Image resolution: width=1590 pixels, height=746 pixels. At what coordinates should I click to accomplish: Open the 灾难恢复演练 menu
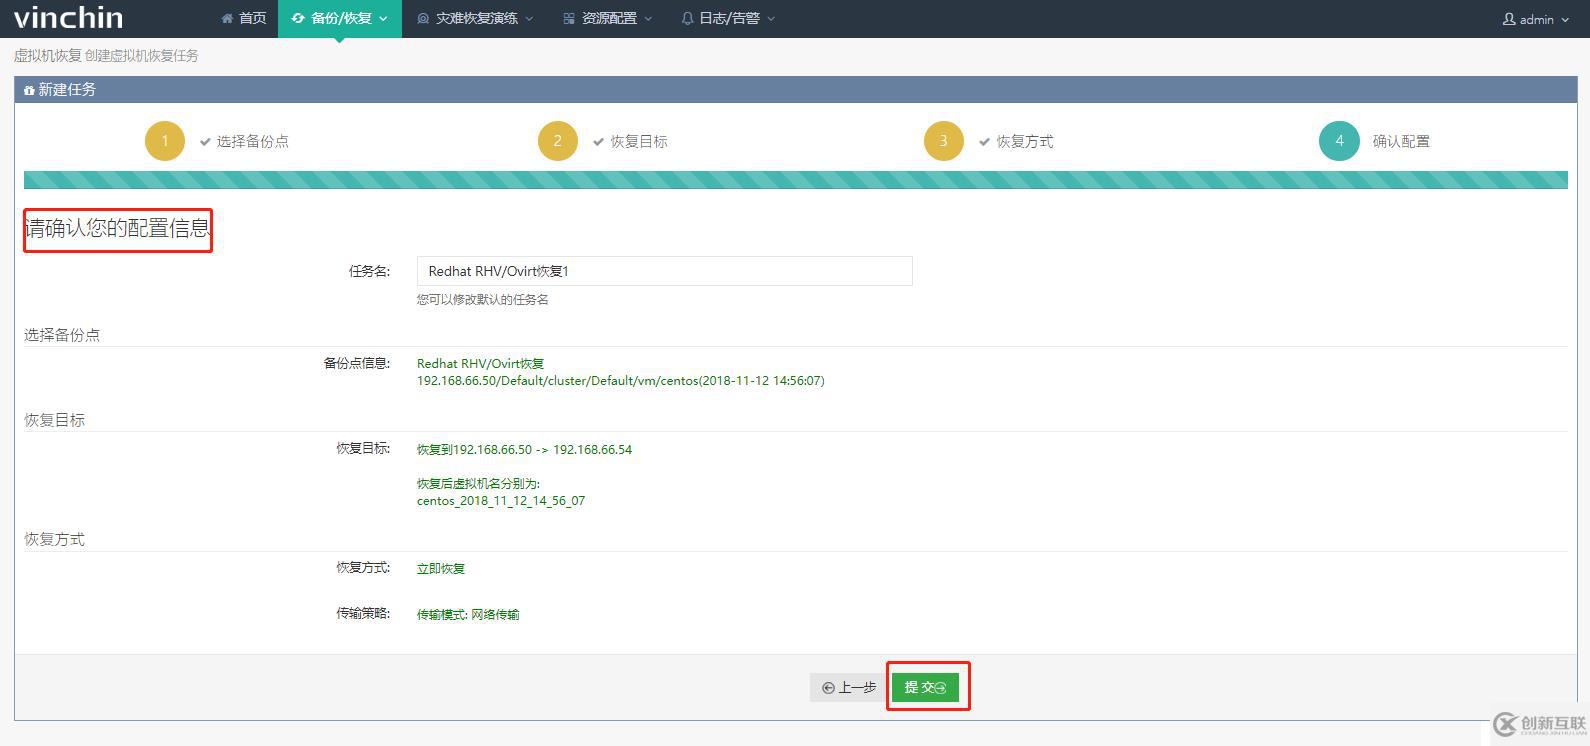[x=475, y=18]
